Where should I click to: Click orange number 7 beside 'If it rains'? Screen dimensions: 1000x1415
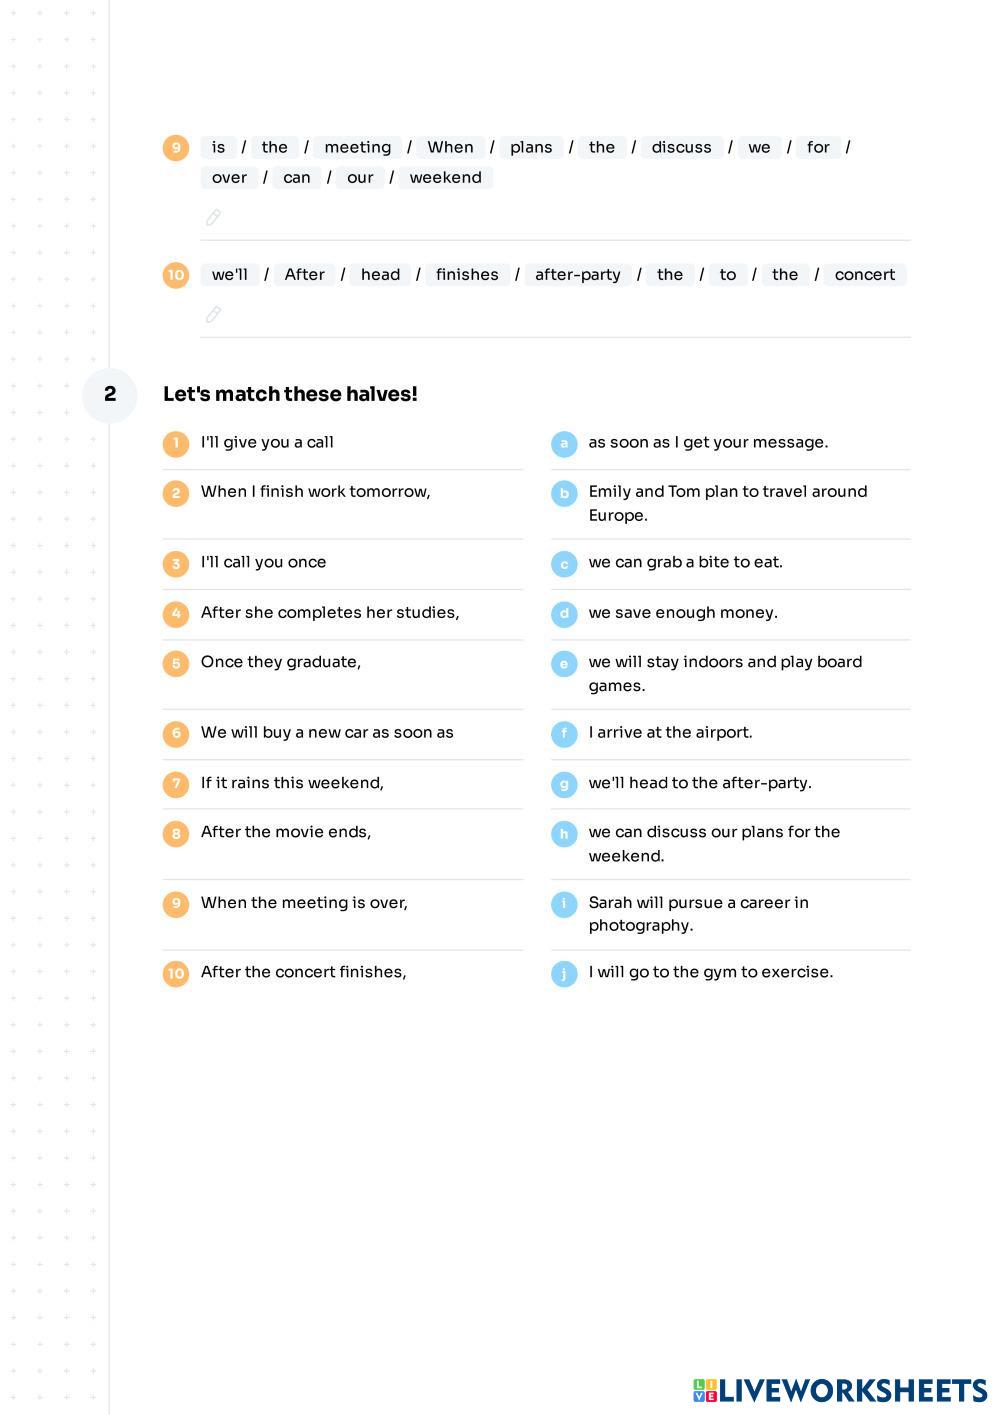[x=176, y=783]
